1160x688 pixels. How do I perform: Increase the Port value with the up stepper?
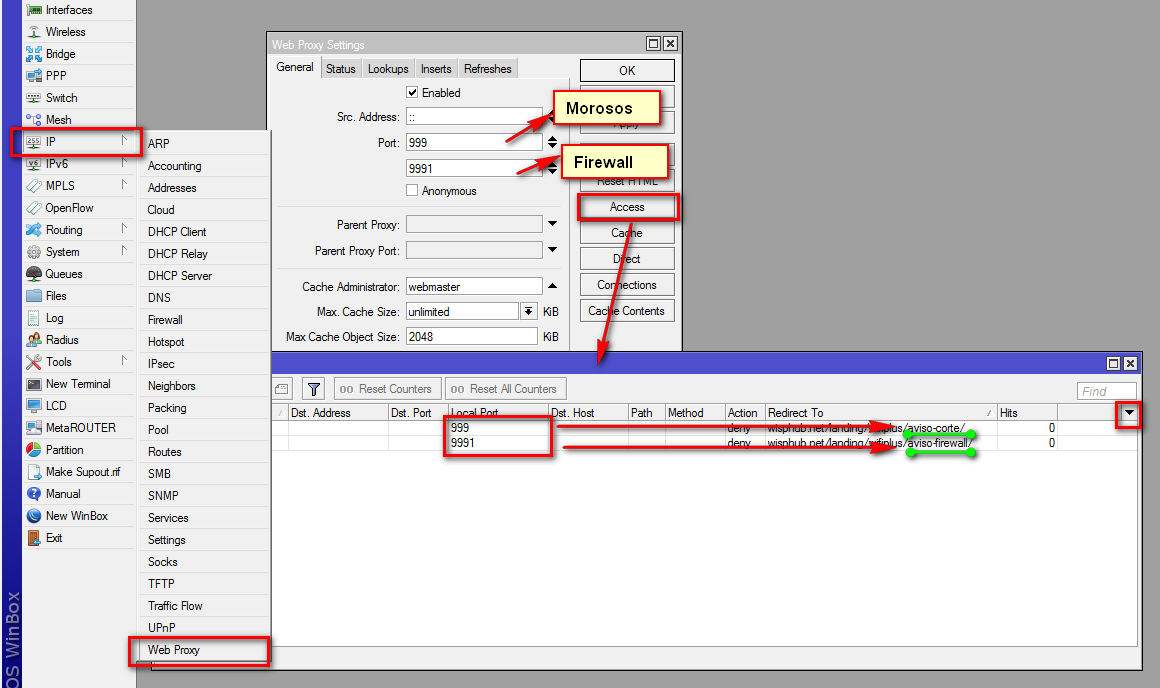point(550,138)
